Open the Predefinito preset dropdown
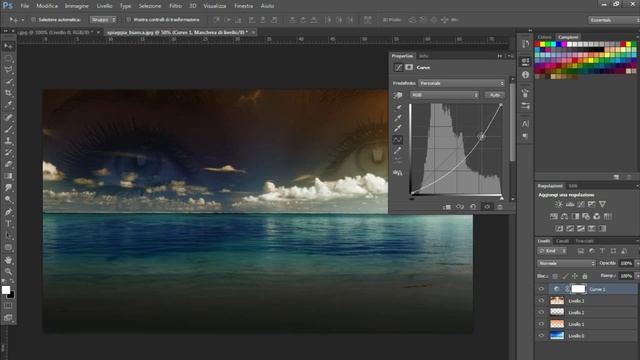640x360 pixels. [461, 83]
